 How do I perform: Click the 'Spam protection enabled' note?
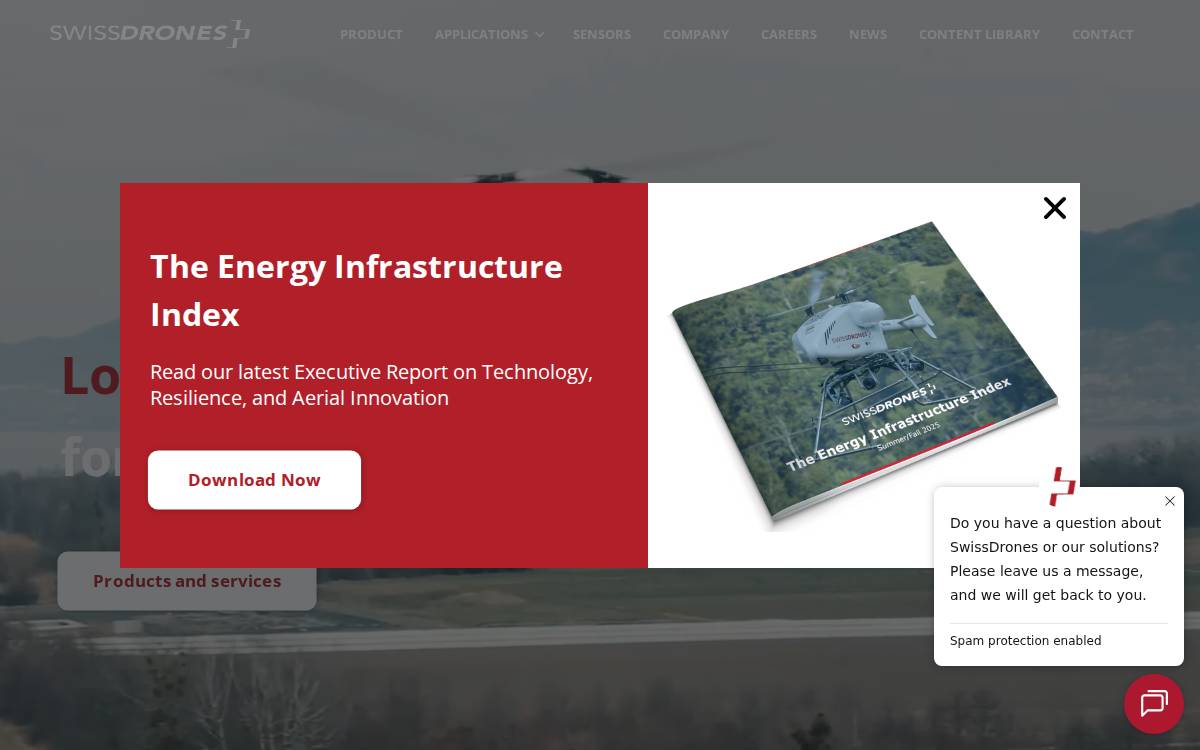(x=1025, y=641)
